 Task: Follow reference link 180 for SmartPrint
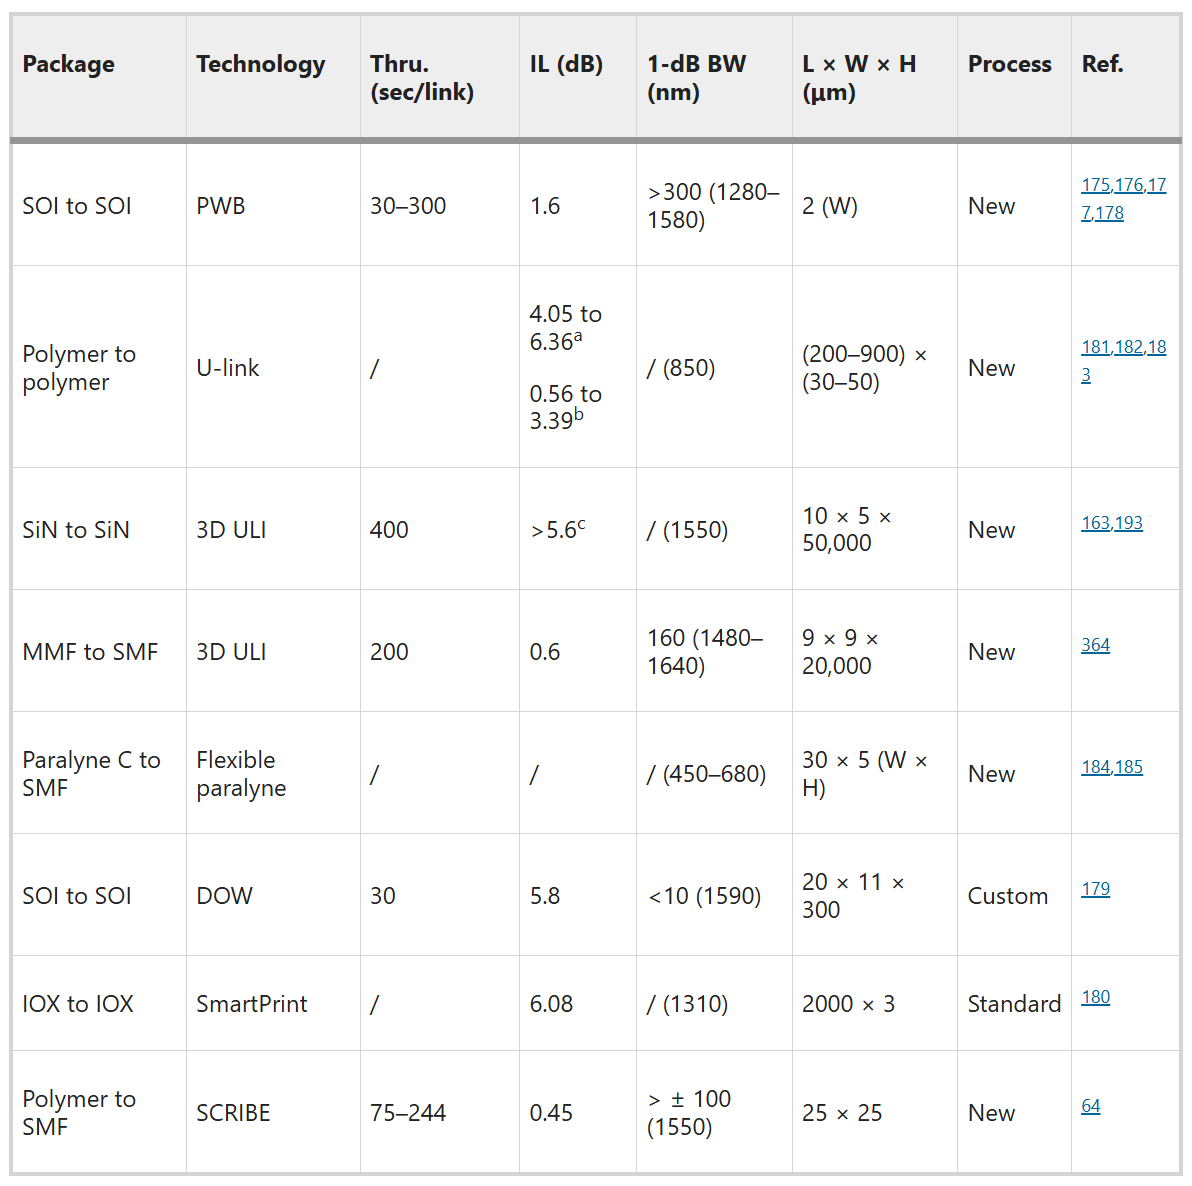[1095, 997]
